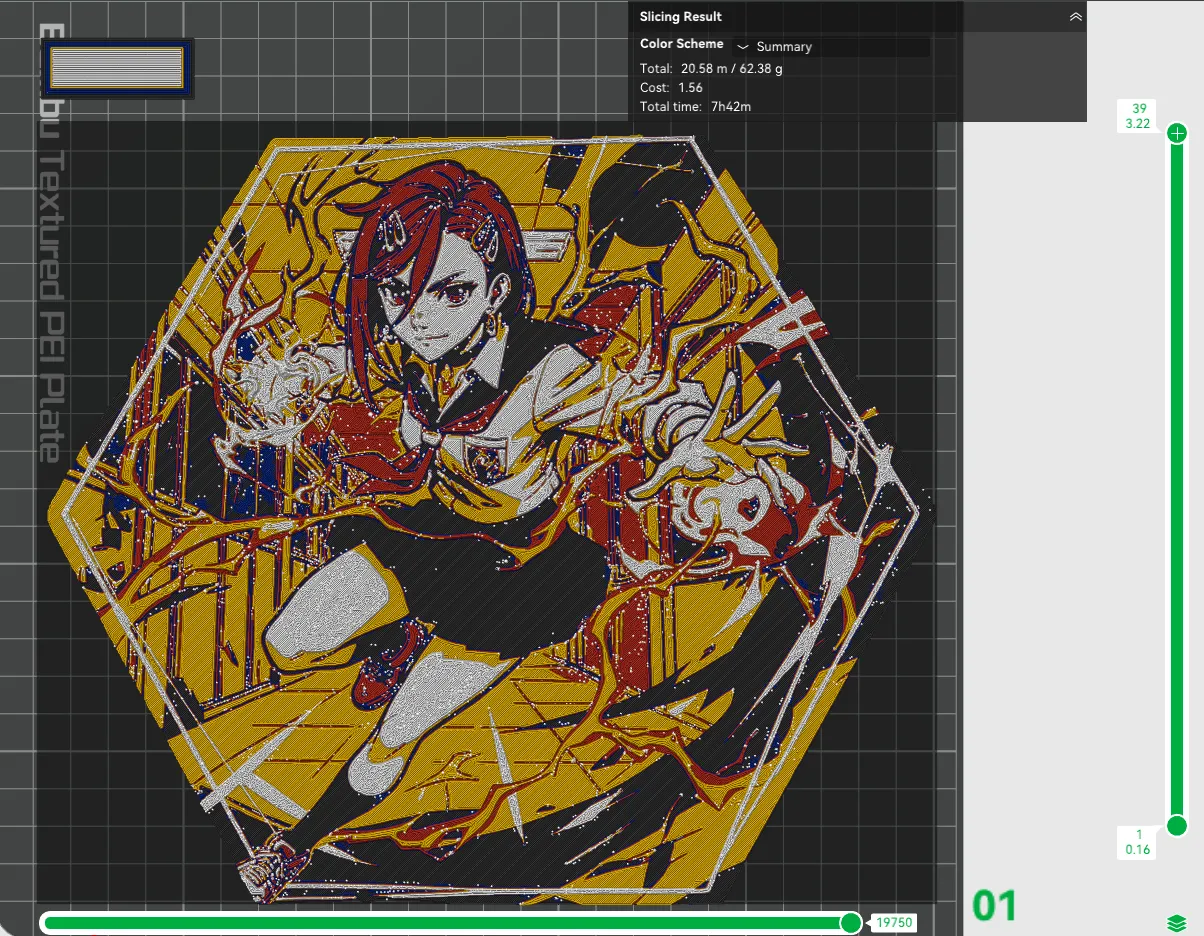This screenshot has height=936, width=1204.
Task: Click the Slicing Result panel title
Action: point(681,17)
